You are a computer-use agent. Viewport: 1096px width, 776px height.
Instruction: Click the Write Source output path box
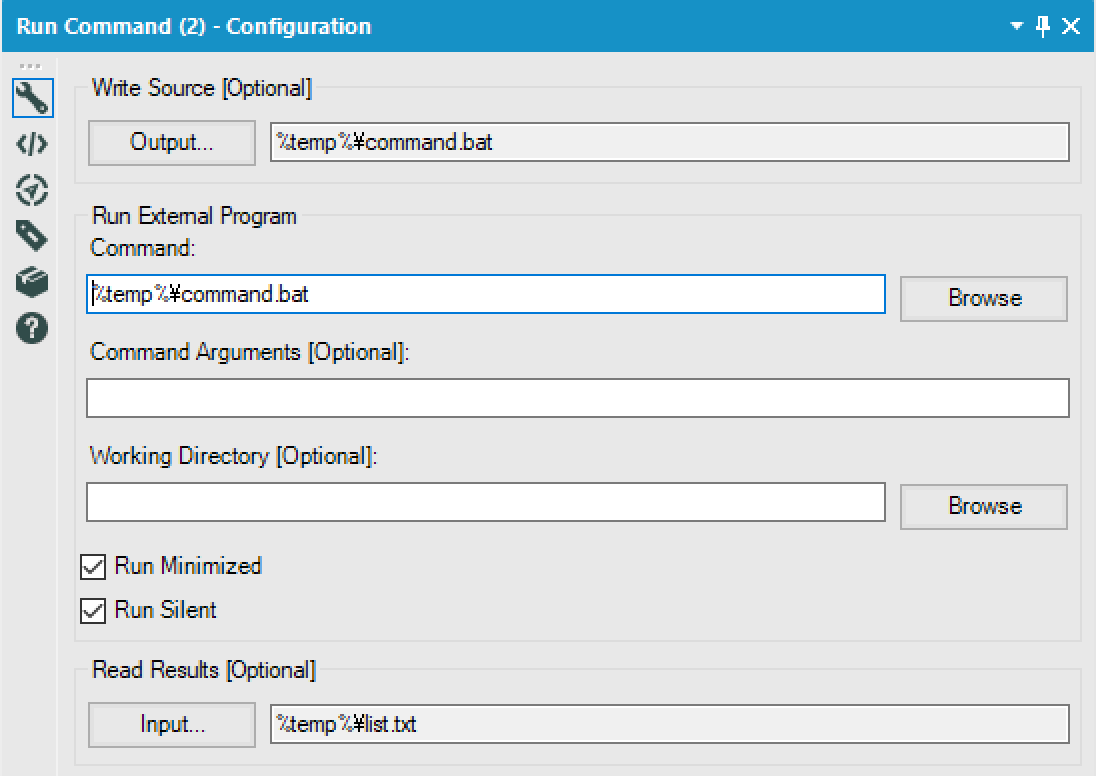(x=669, y=143)
